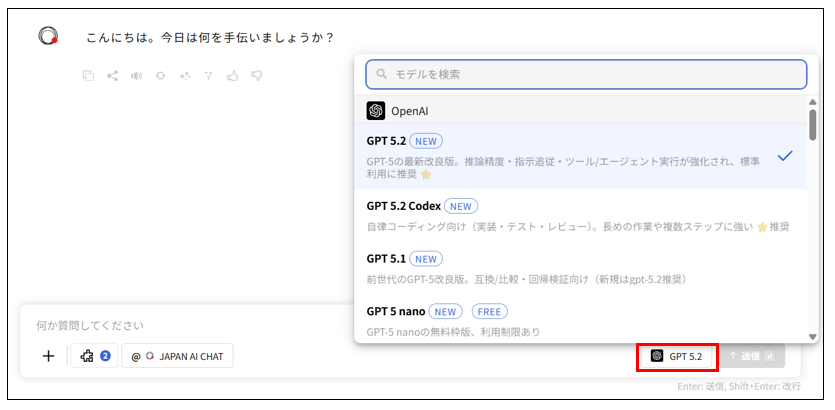Click the copy message icon
The image size is (835, 410).
[89, 75]
